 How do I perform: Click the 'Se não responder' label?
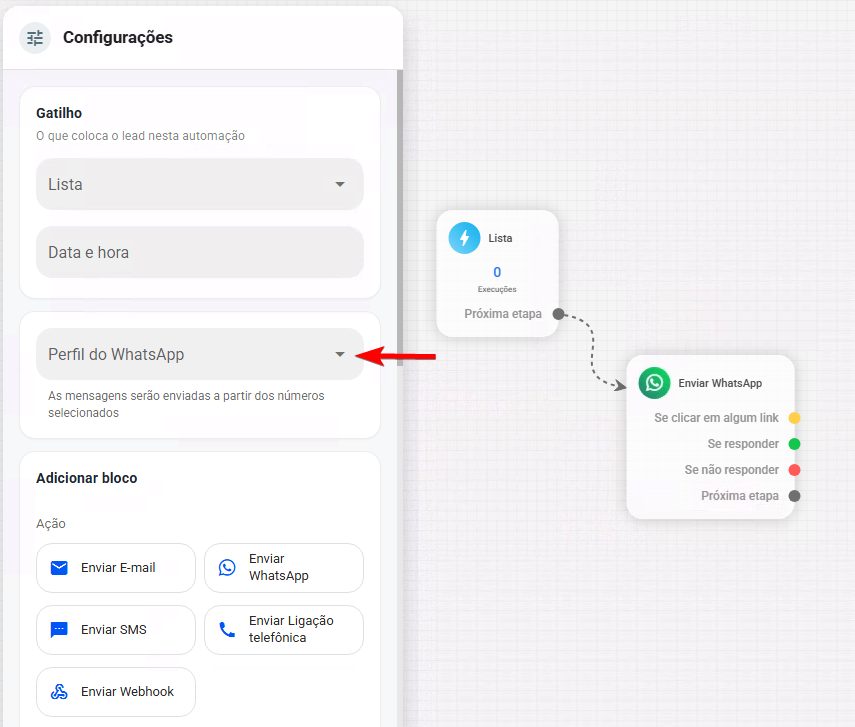click(731, 470)
